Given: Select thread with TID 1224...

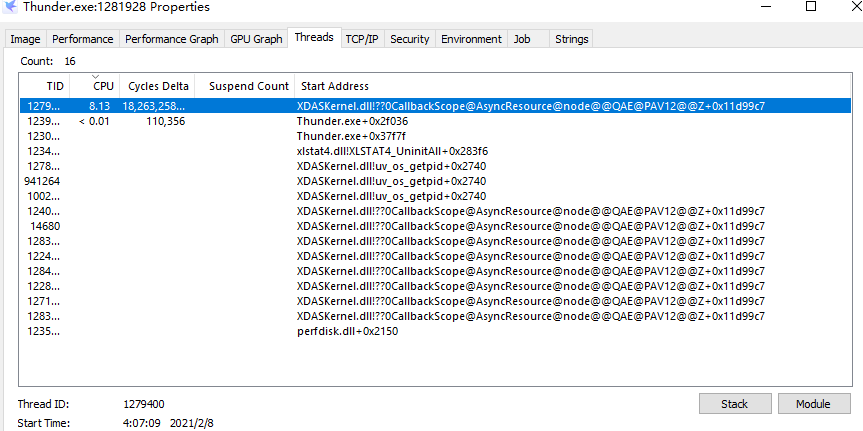Looking at the screenshot, I should 435,256.
